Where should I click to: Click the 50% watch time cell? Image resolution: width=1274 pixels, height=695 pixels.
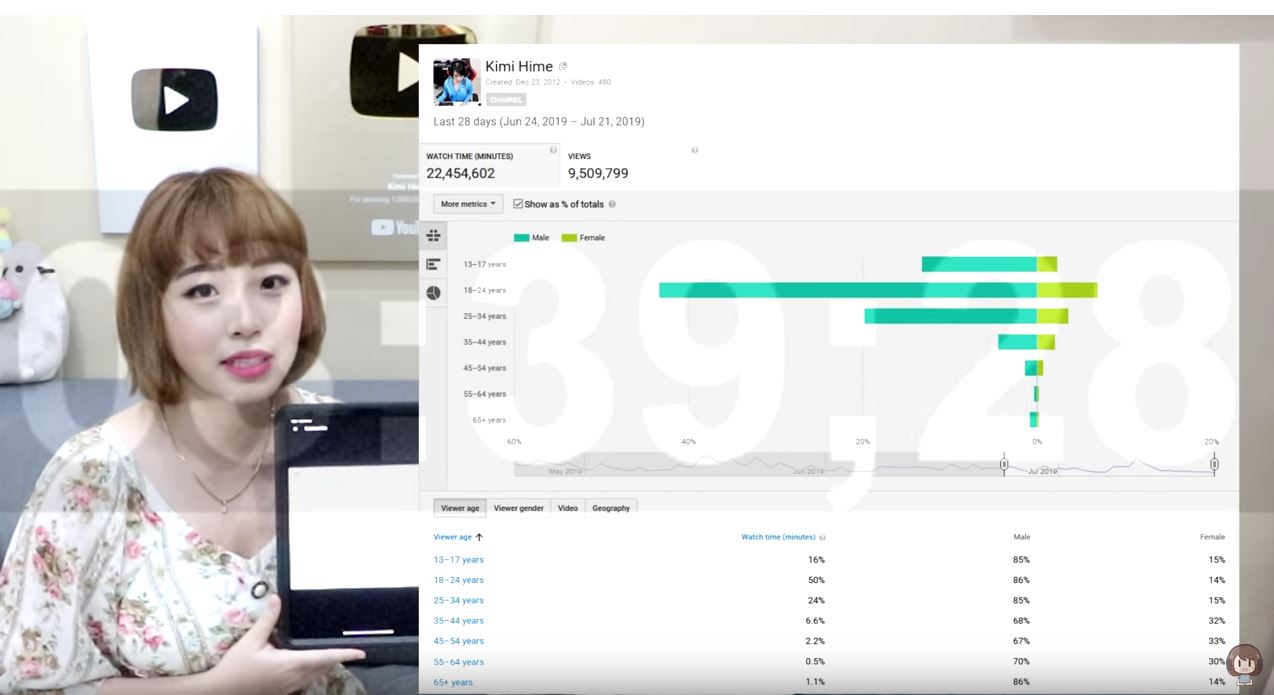[x=816, y=580]
